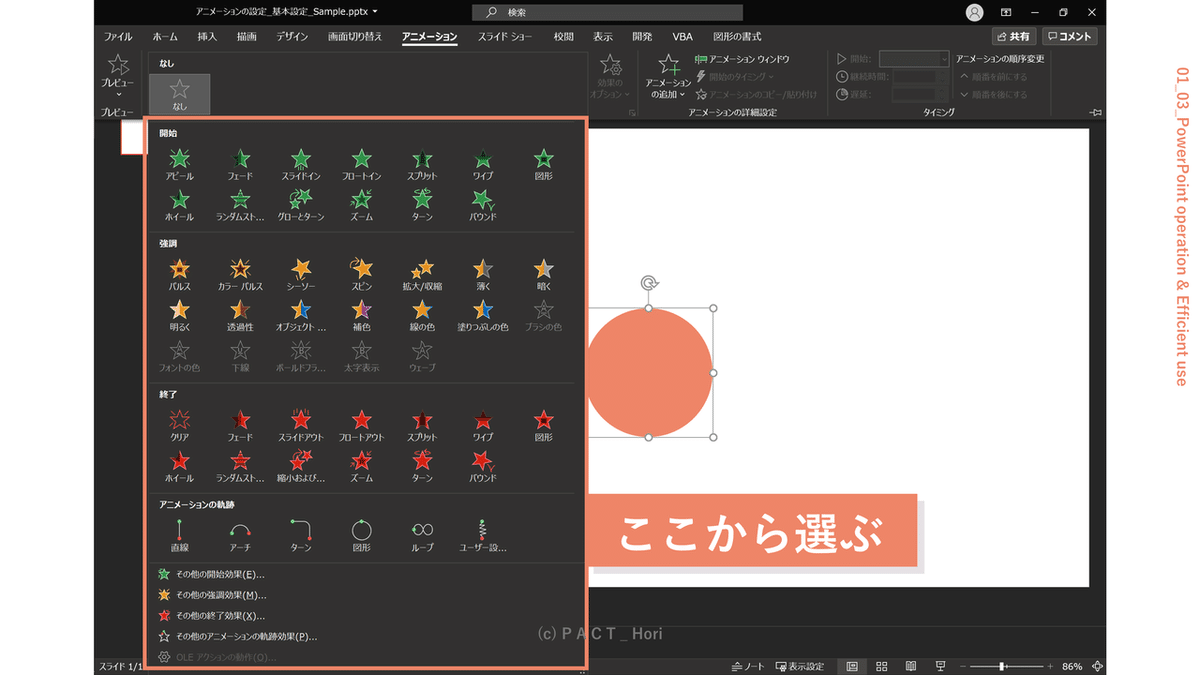Viewport: 1200px width, 675px height.
Task: Click the コメント button
Action: pos(1070,36)
